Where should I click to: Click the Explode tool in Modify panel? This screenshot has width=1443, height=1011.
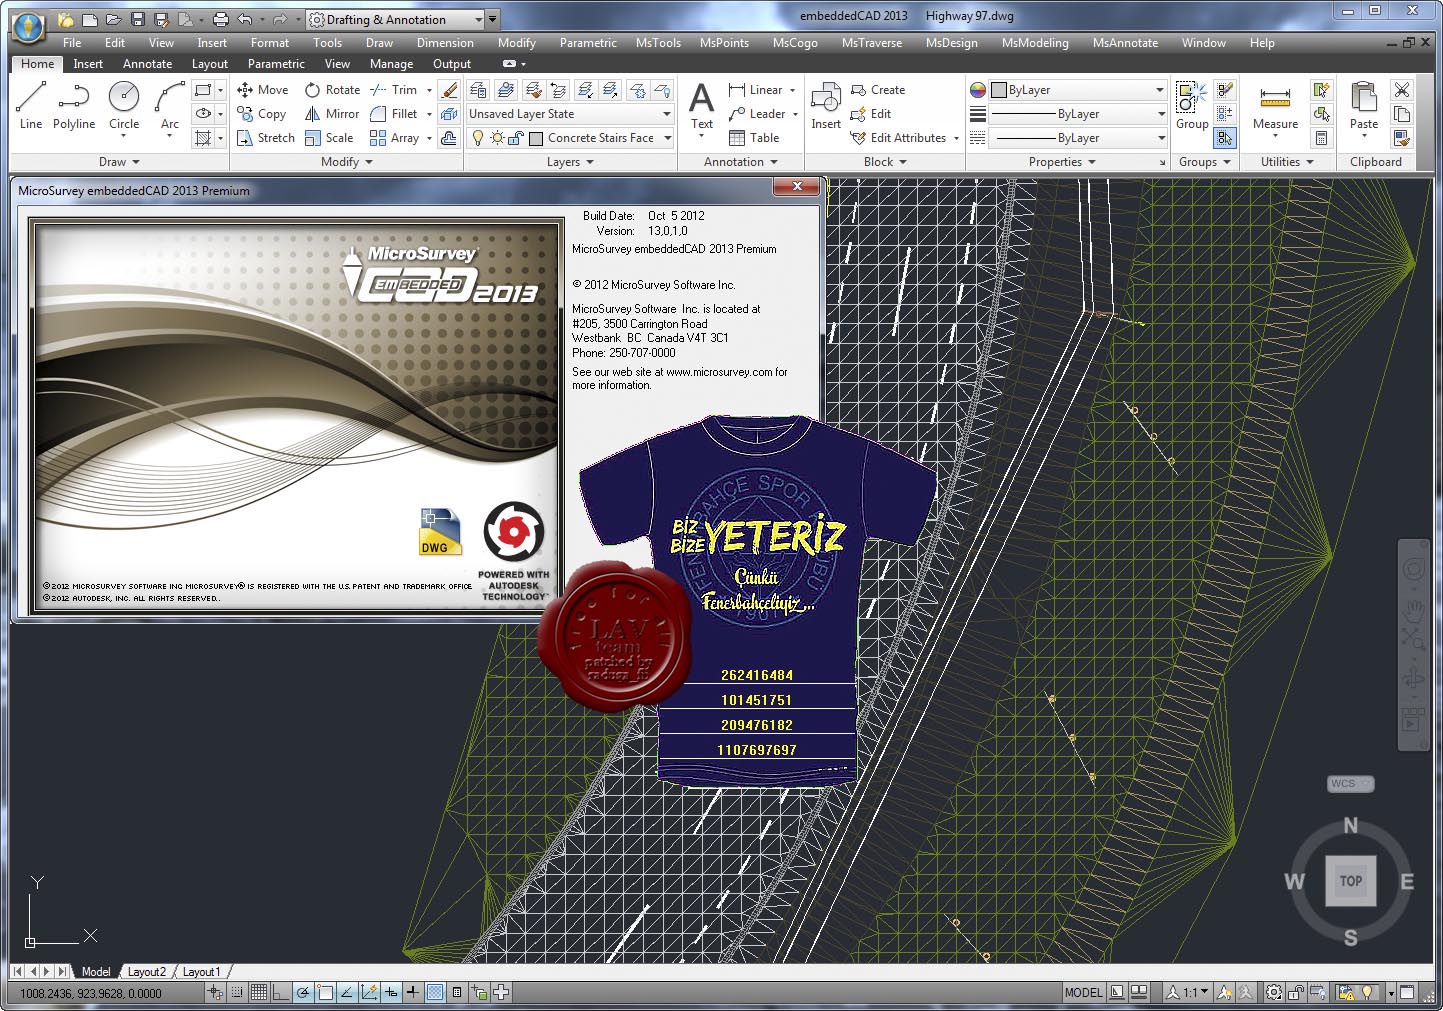click(450, 114)
